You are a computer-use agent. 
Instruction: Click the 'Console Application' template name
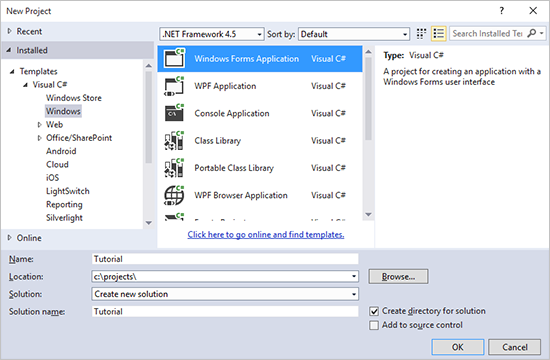pos(232,113)
